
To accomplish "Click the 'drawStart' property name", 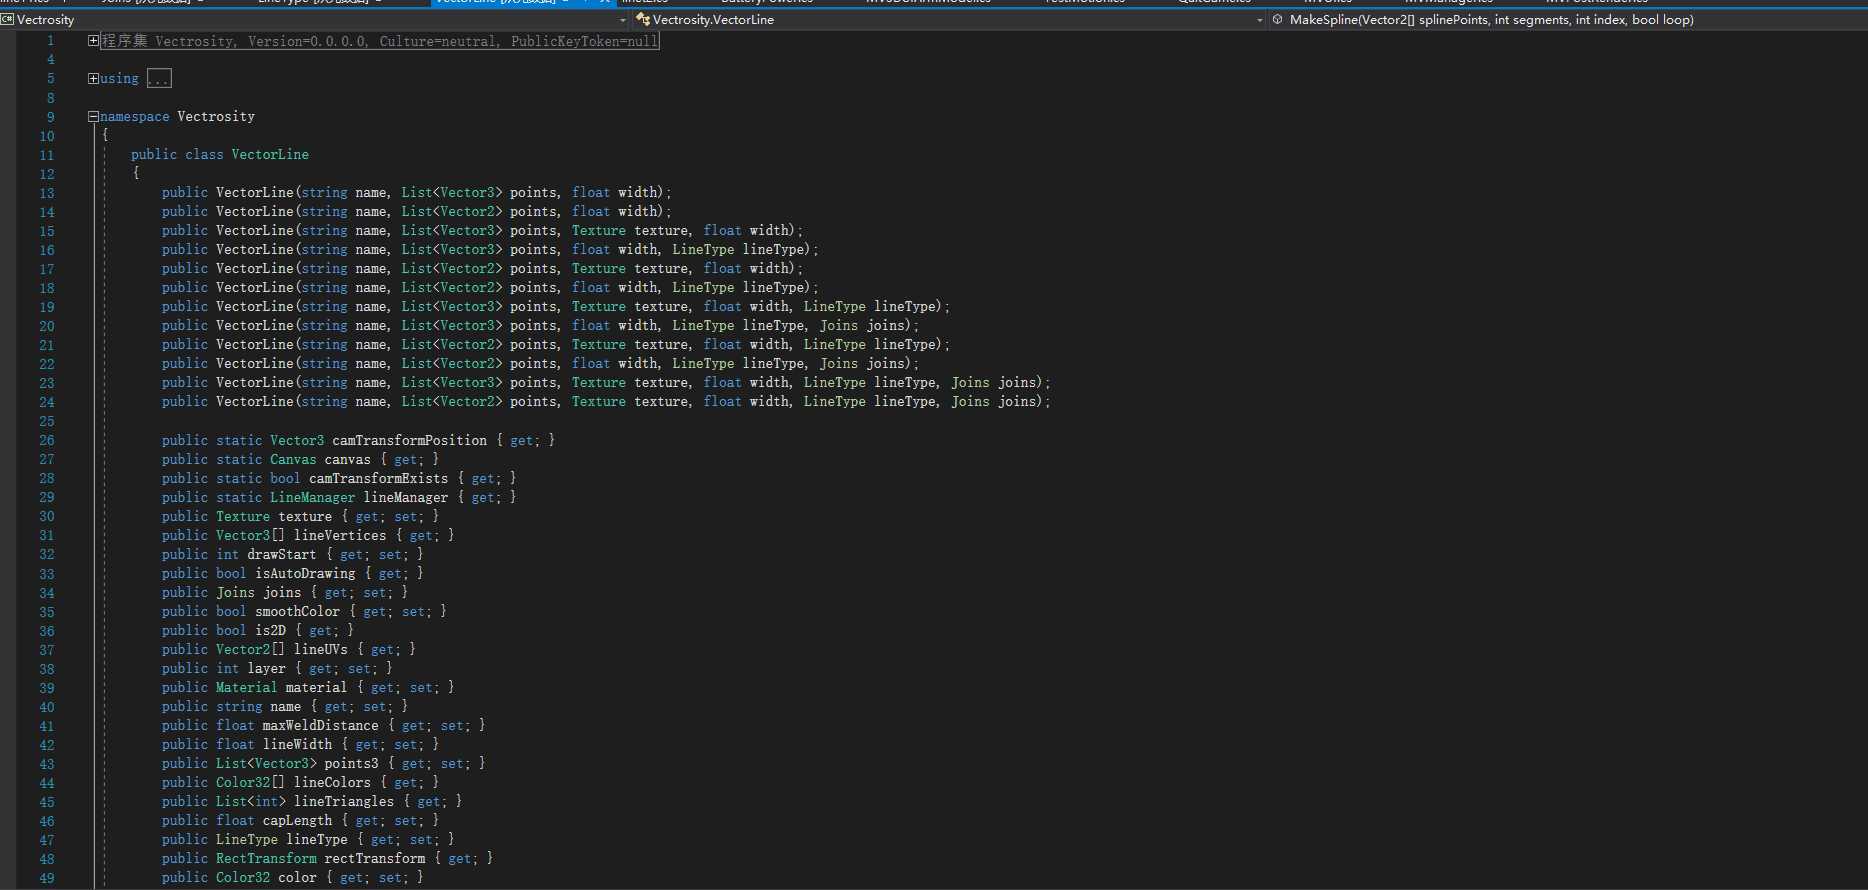I will 282,554.
